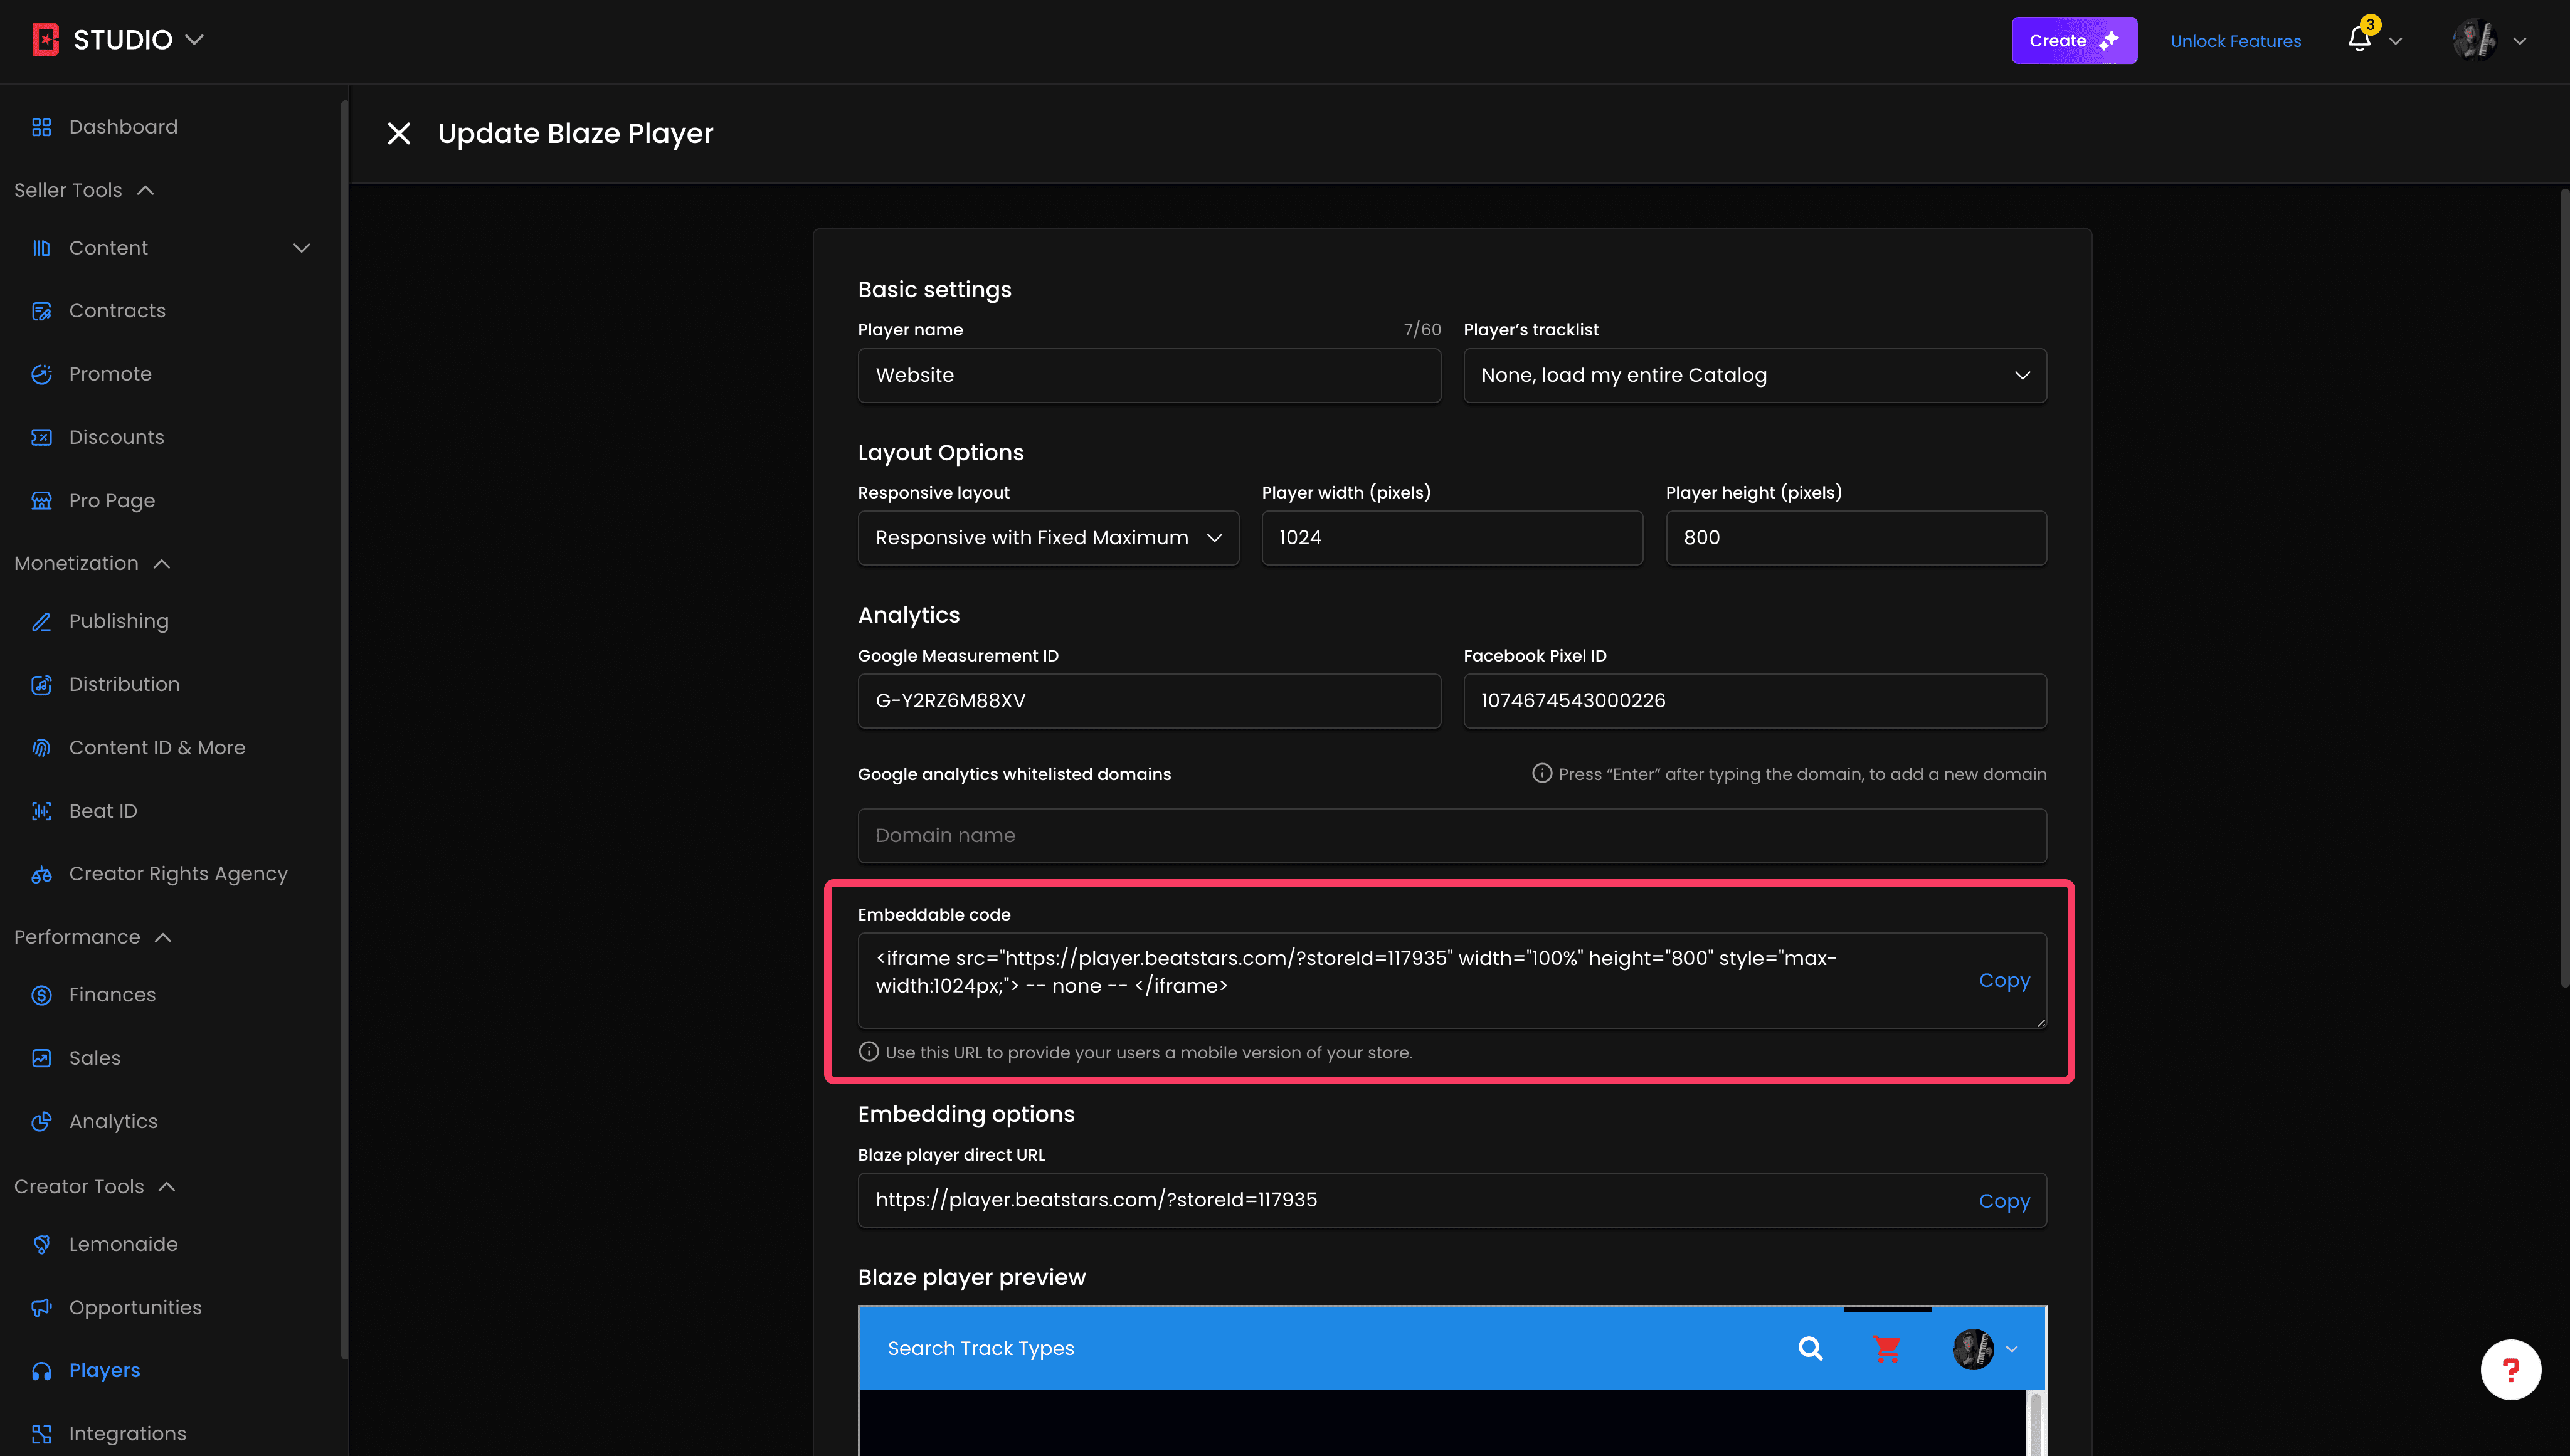
Task: Open the Player's tracklist dropdown
Action: (1754, 375)
